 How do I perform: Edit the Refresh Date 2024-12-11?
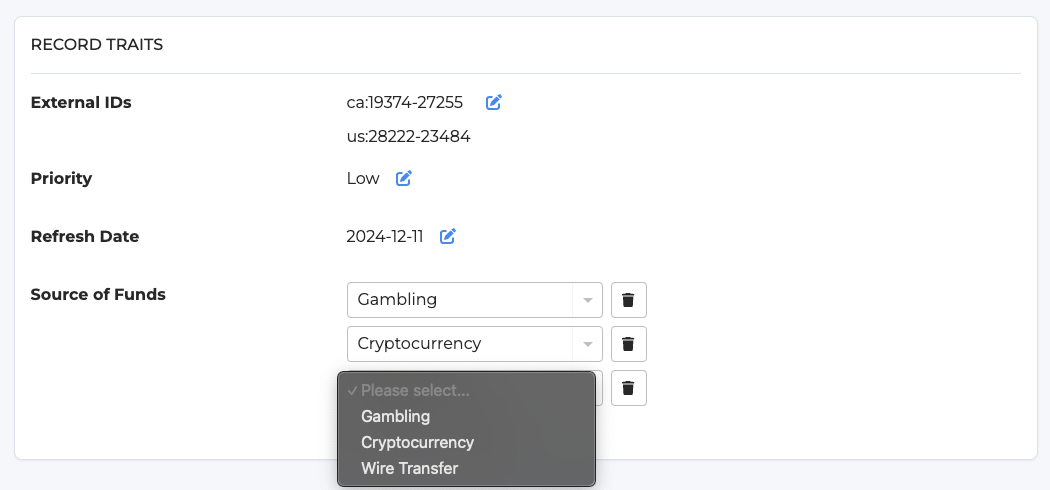[447, 236]
